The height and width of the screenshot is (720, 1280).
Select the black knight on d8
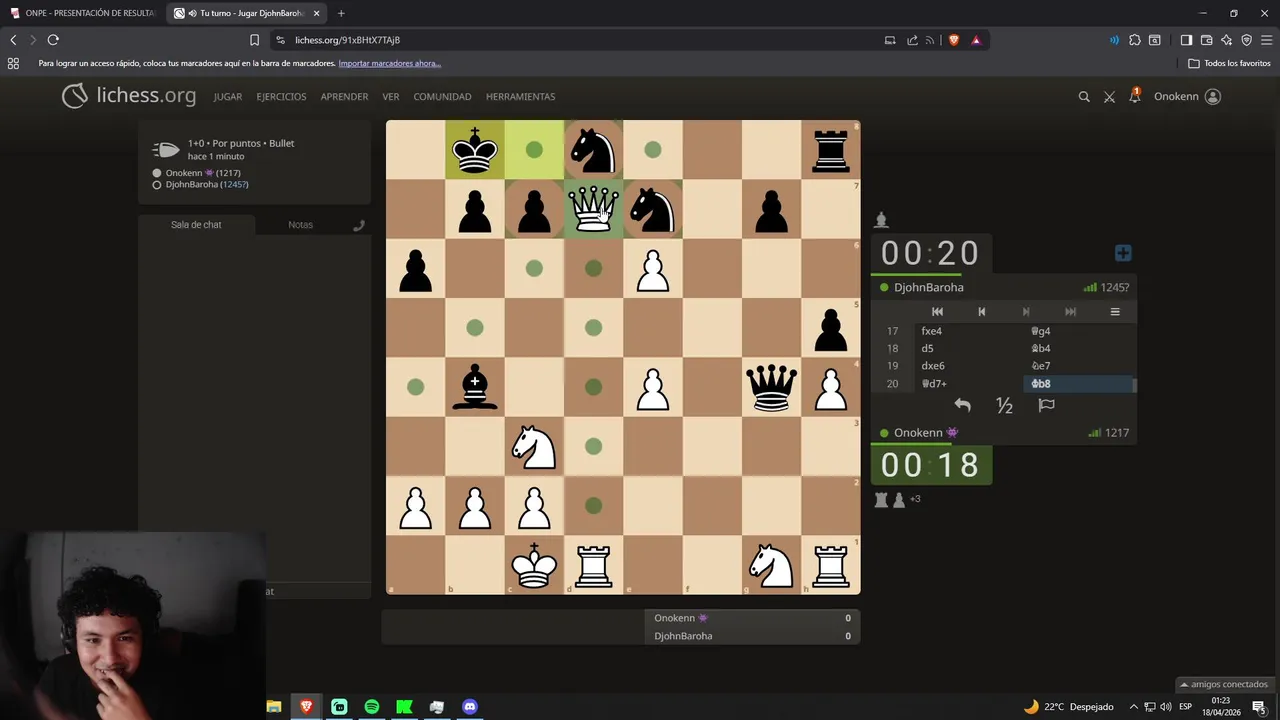point(593,150)
